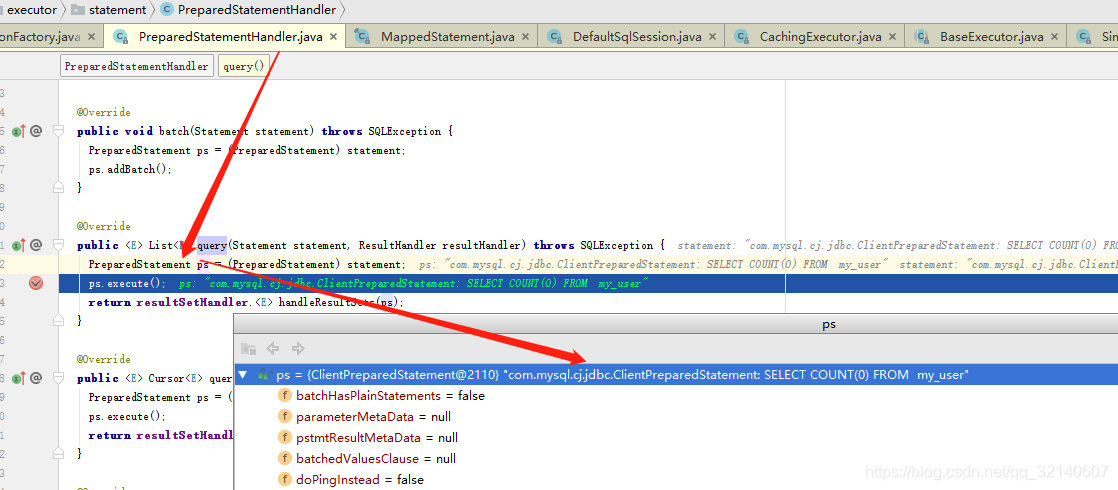Click query() structure breadcrumb

(244, 66)
